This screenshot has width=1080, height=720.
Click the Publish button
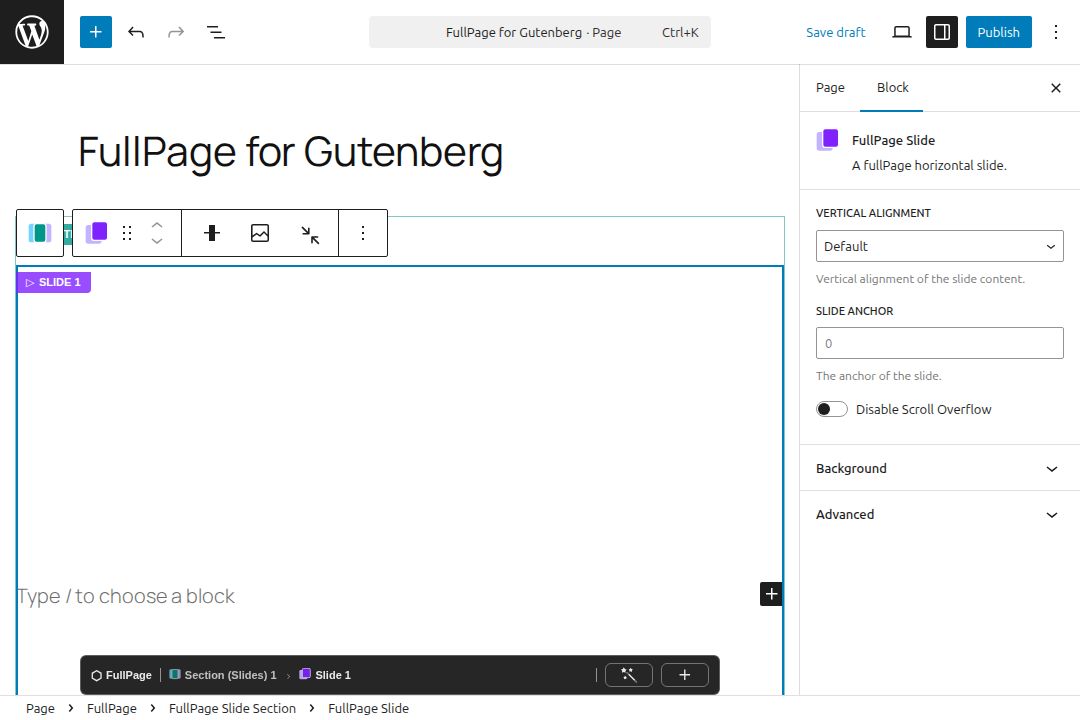pyautogui.click(x=998, y=32)
